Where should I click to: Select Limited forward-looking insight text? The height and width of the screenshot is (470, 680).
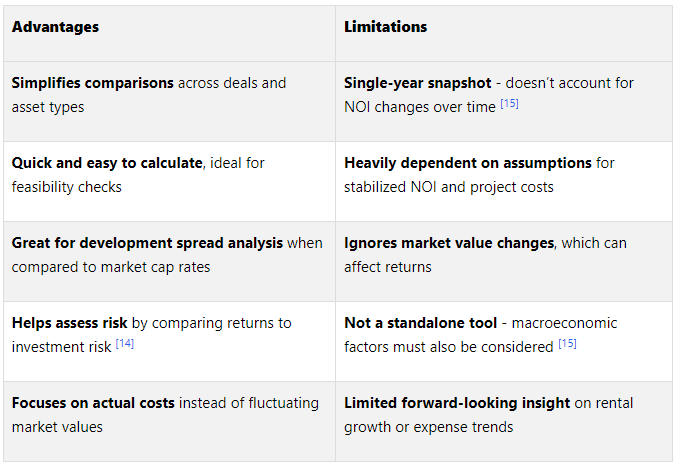point(457,403)
